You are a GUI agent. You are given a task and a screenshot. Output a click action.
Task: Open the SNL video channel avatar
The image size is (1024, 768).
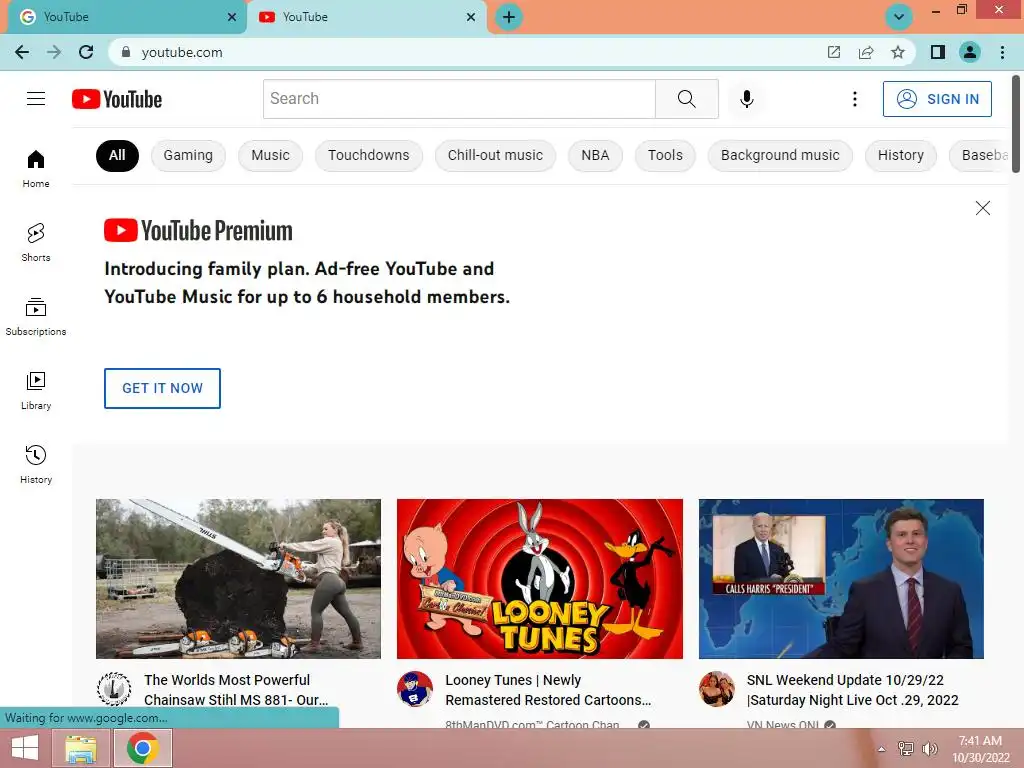pos(716,689)
